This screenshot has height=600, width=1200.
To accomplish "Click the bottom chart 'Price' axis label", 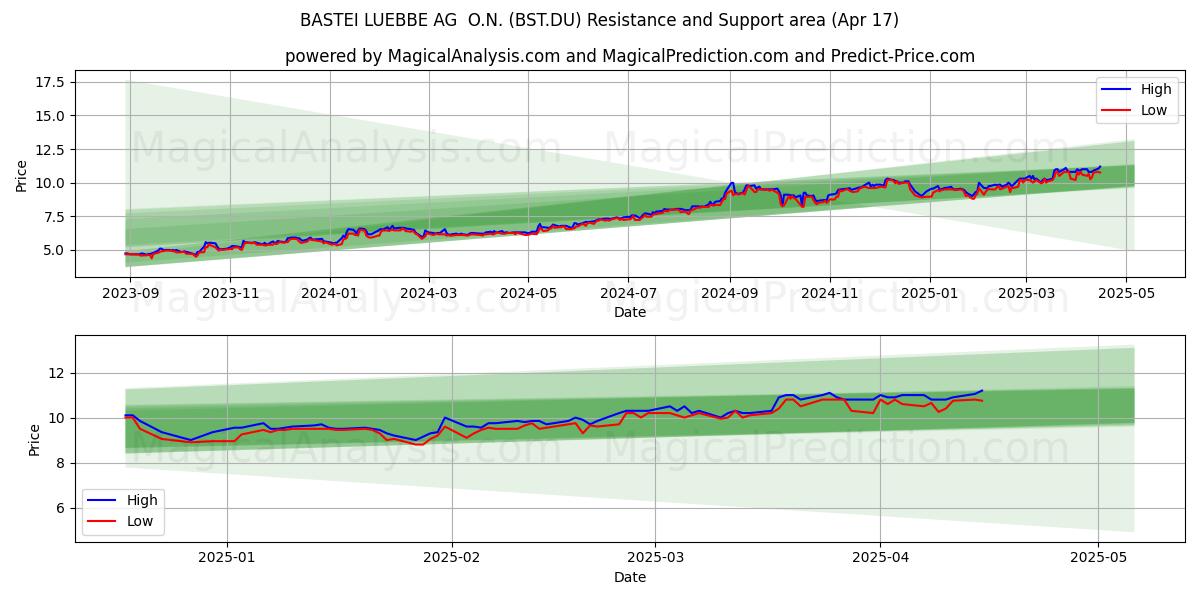I will coord(35,439).
